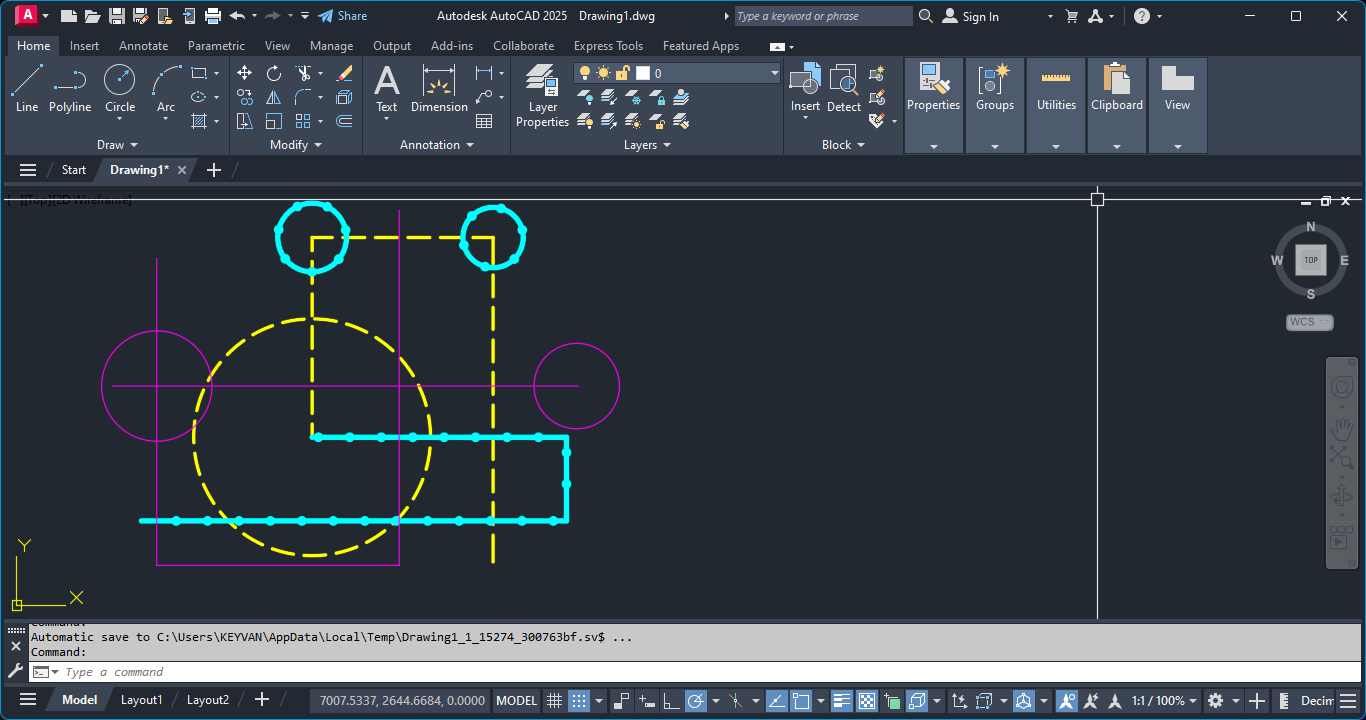
Task: Toggle grid display in status bar
Action: pos(554,701)
